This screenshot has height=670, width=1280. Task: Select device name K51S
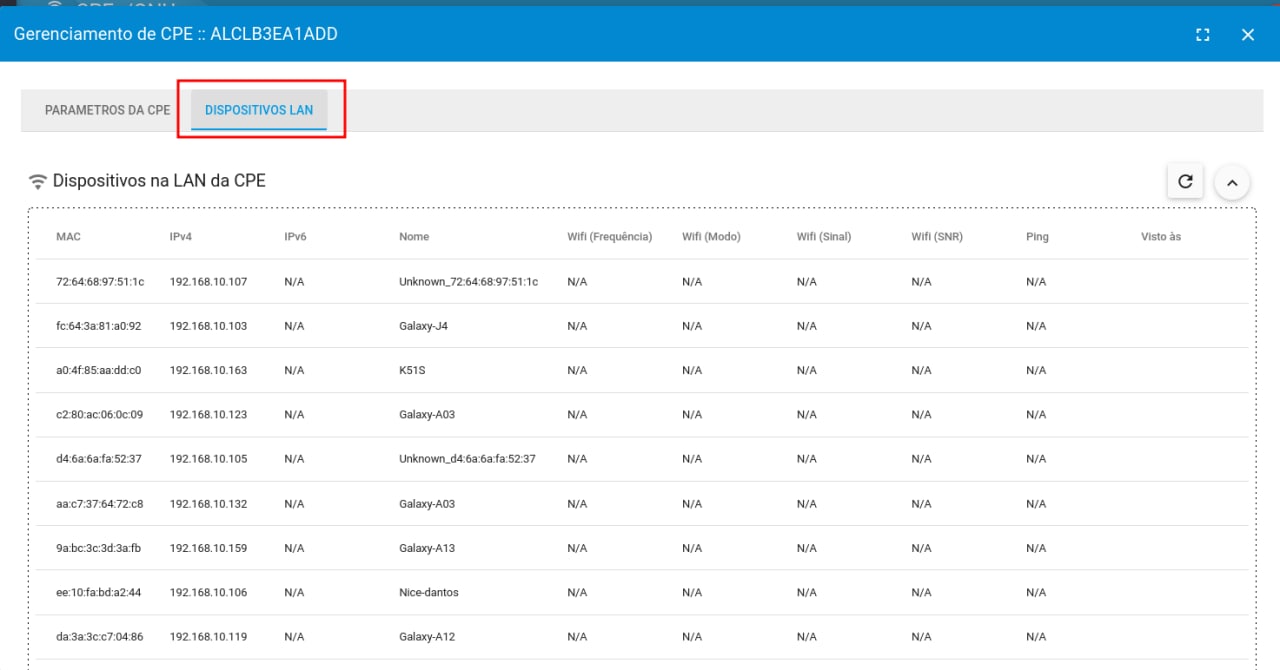[x=413, y=370]
